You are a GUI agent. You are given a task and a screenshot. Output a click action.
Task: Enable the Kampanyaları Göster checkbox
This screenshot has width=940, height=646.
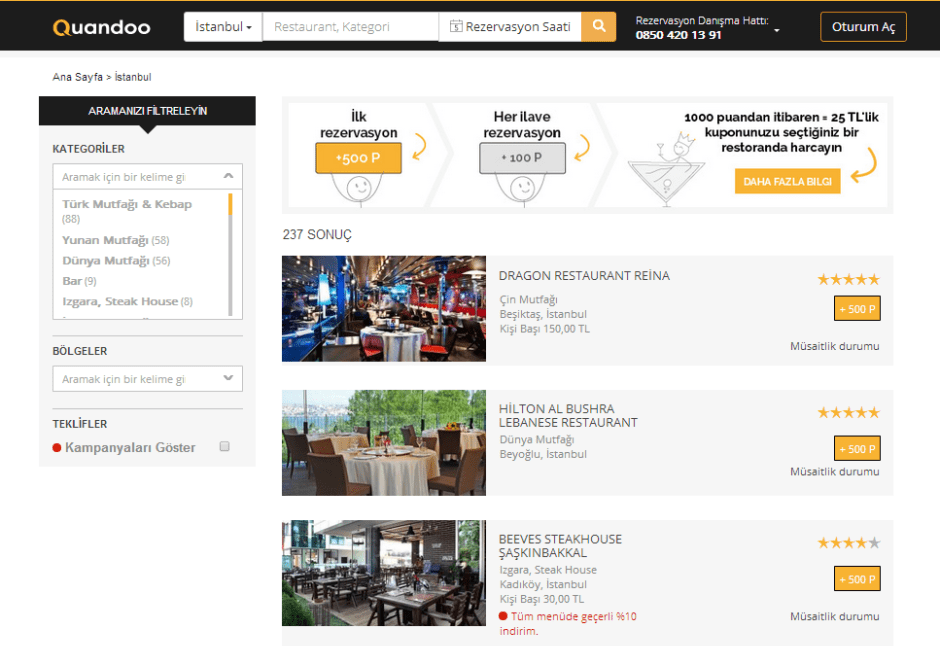click(224, 447)
